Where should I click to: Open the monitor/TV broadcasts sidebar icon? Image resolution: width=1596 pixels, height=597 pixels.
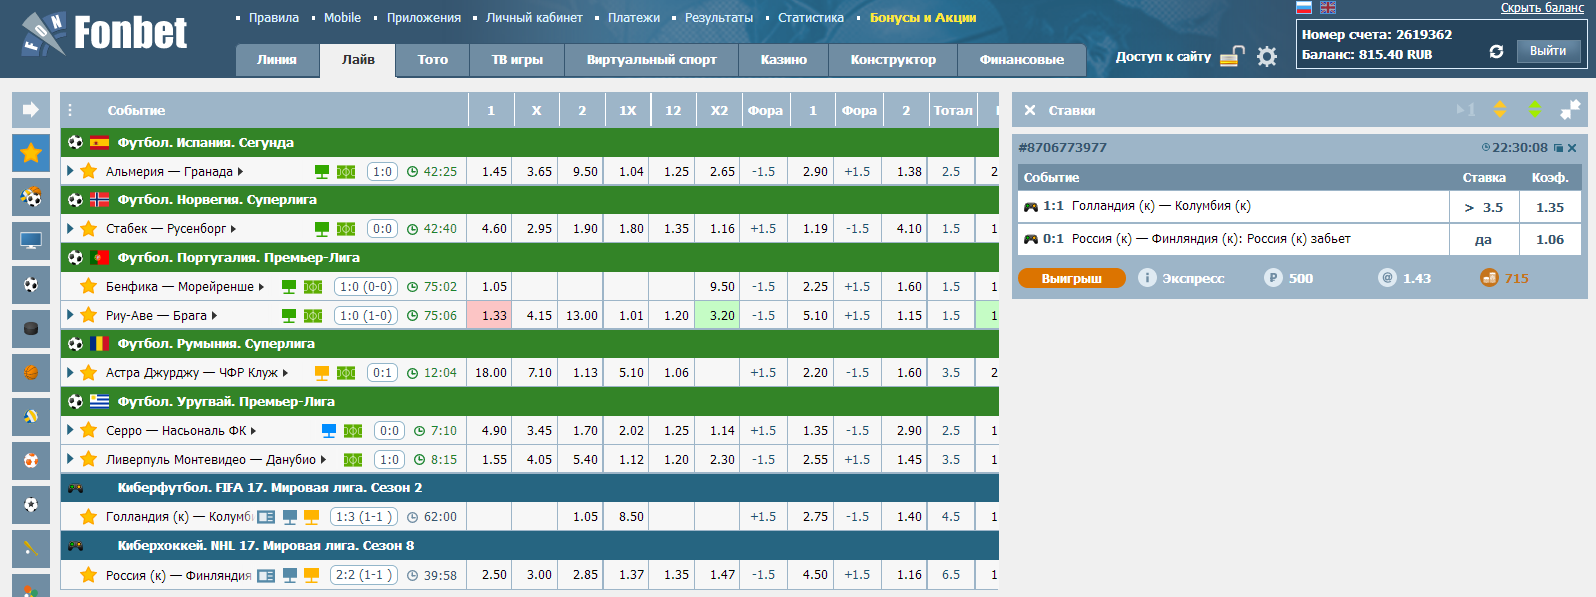[x=31, y=241]
